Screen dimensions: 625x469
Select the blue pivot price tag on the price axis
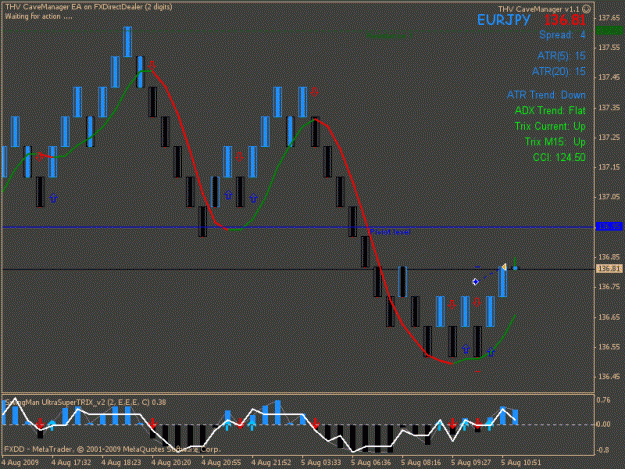(x=609, y=227)
